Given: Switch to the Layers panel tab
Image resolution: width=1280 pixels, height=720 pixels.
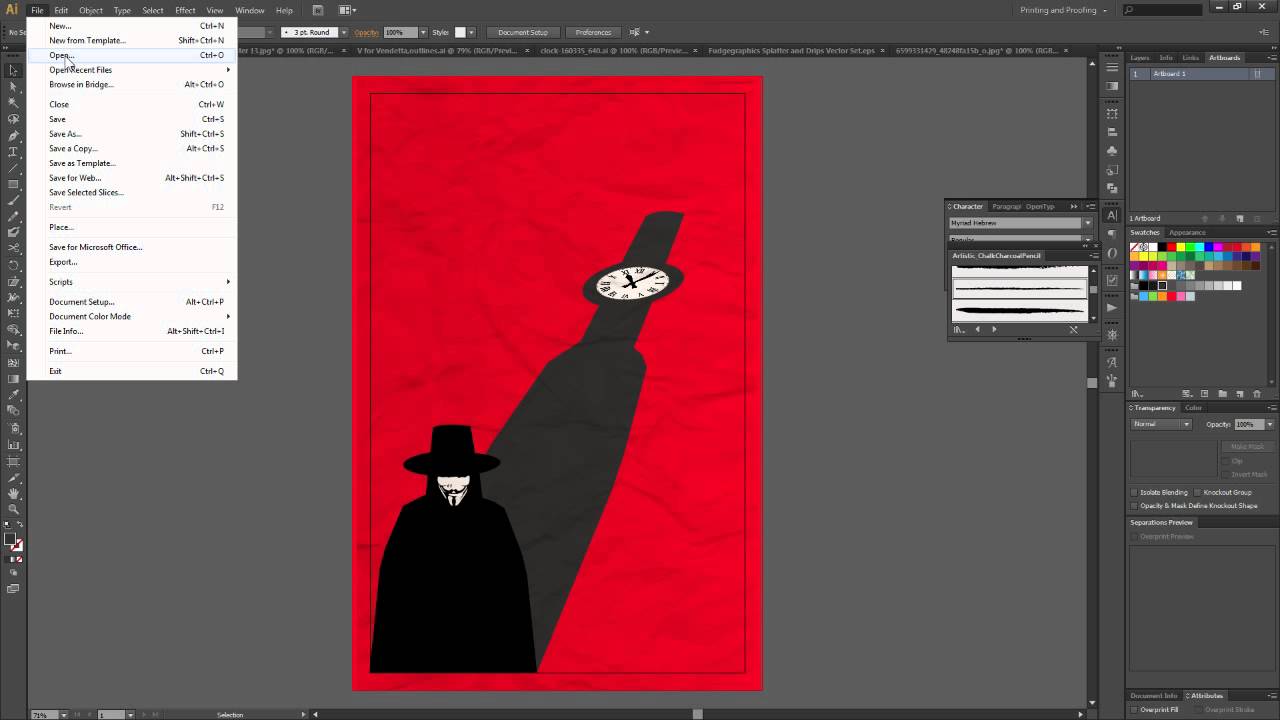Looking at the screenshot, I should [1140, 58].
